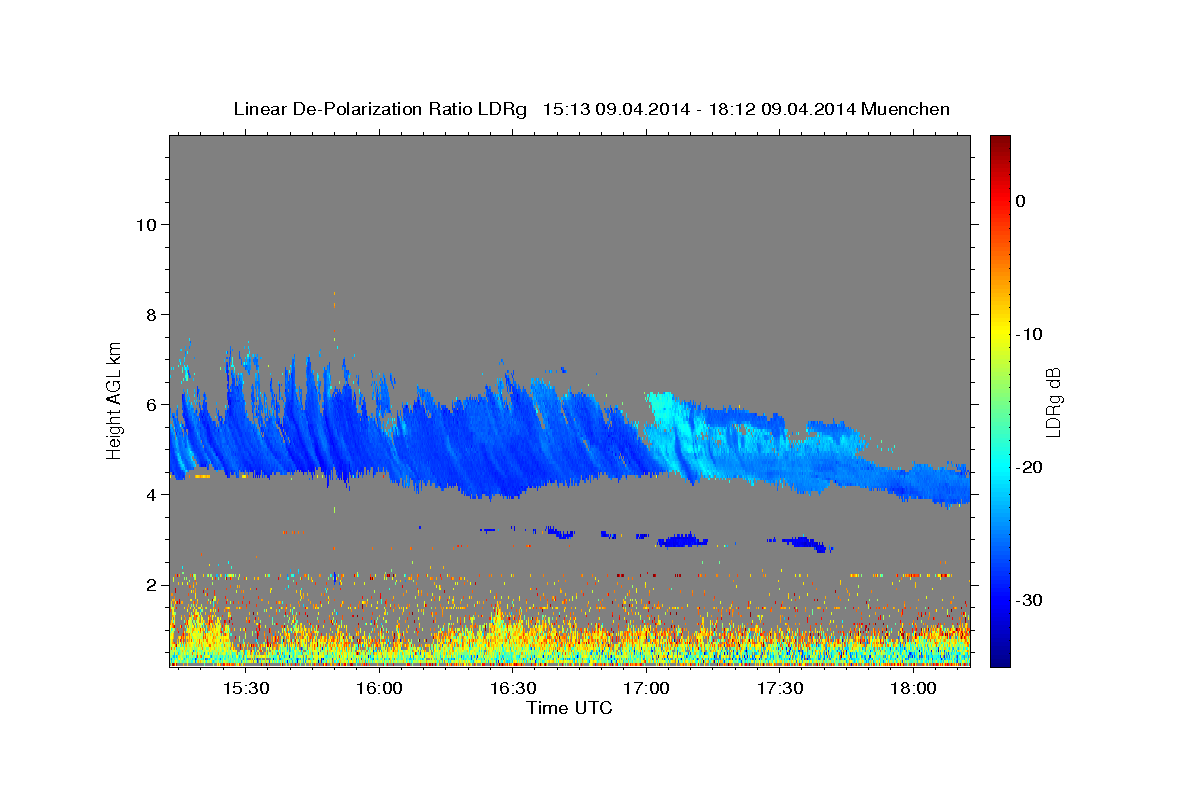Click the 'Muenchen' location text in the title
The width and height of the screenshot is (1200, 800).
(x=905, y=109)
